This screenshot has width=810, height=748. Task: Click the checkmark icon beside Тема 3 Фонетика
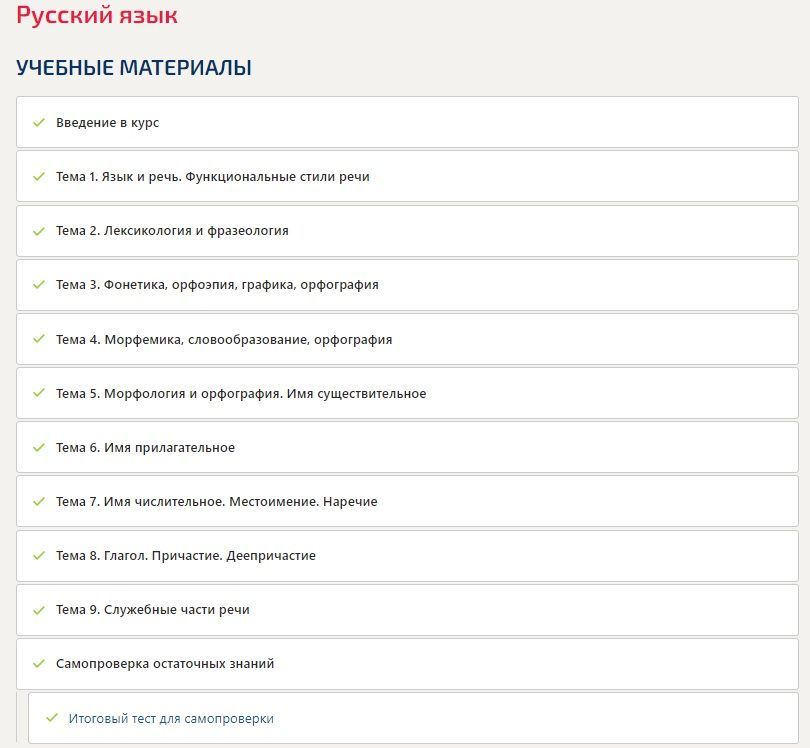[x=39, y=285]
